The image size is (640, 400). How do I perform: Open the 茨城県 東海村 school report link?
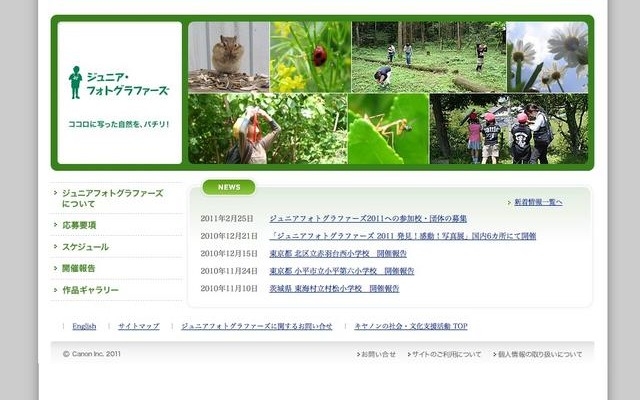pos(334,289)
